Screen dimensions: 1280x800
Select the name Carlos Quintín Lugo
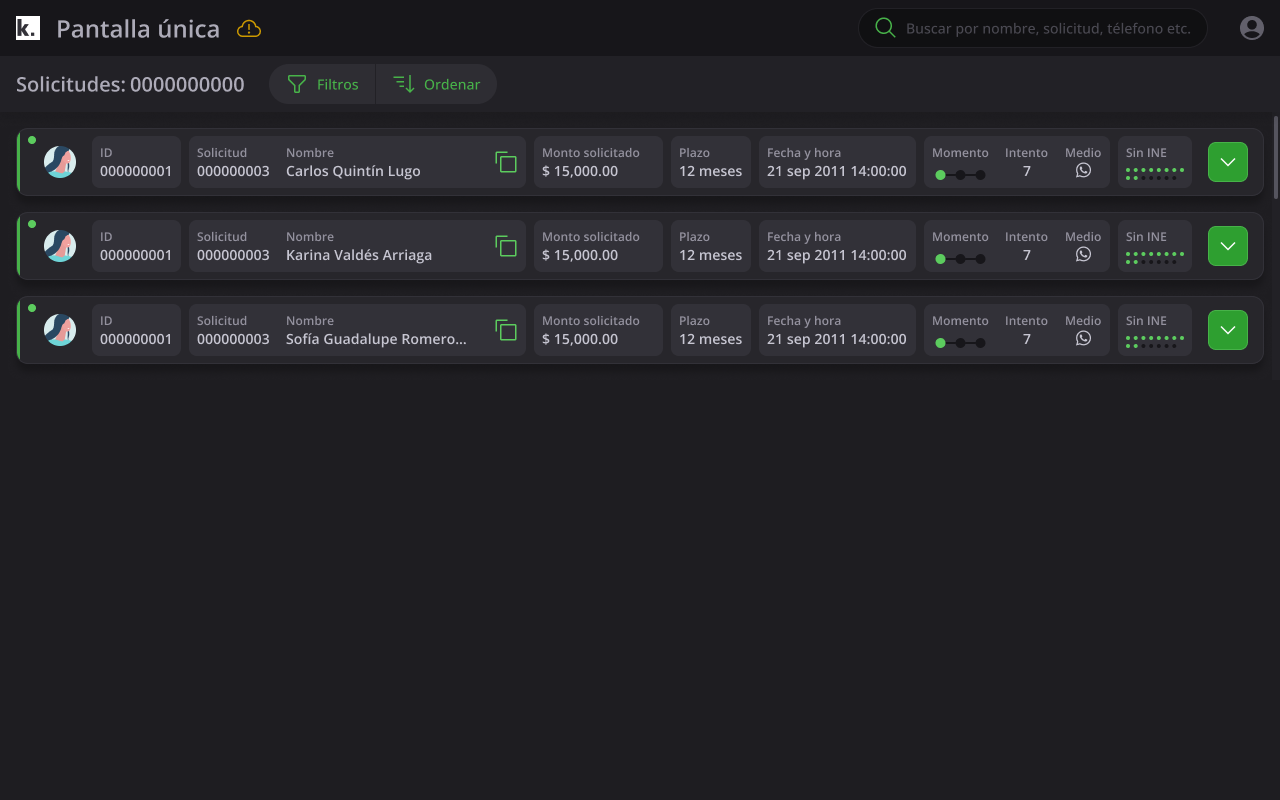pos(353,171)
